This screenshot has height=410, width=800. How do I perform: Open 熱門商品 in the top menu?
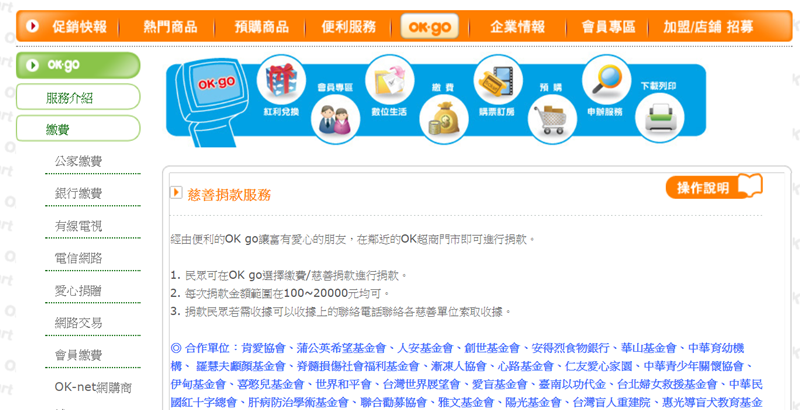pos(170,26)
